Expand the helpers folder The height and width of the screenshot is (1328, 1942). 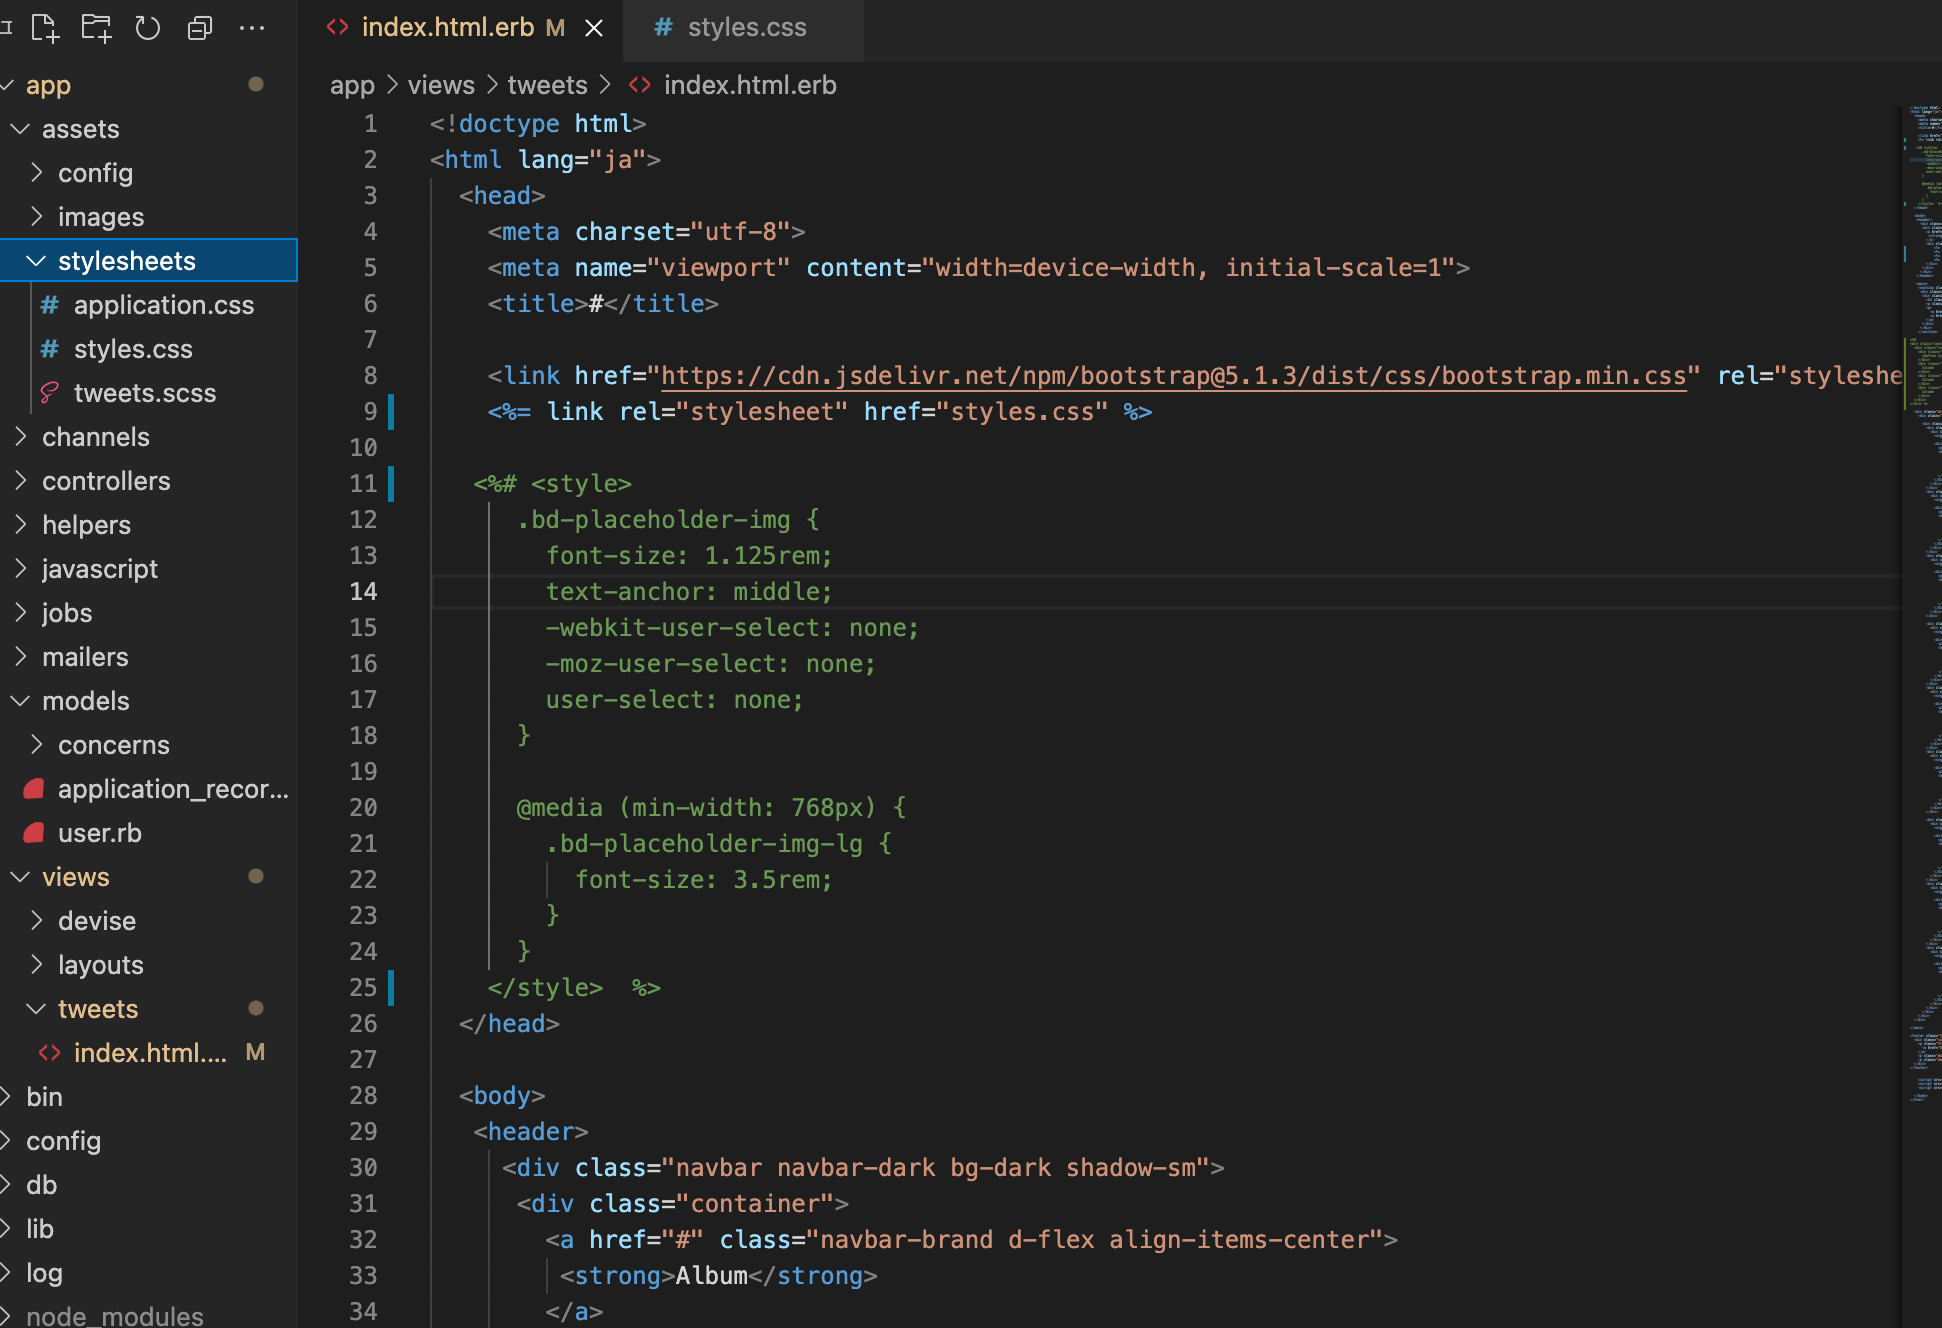(x=20, y=525)
